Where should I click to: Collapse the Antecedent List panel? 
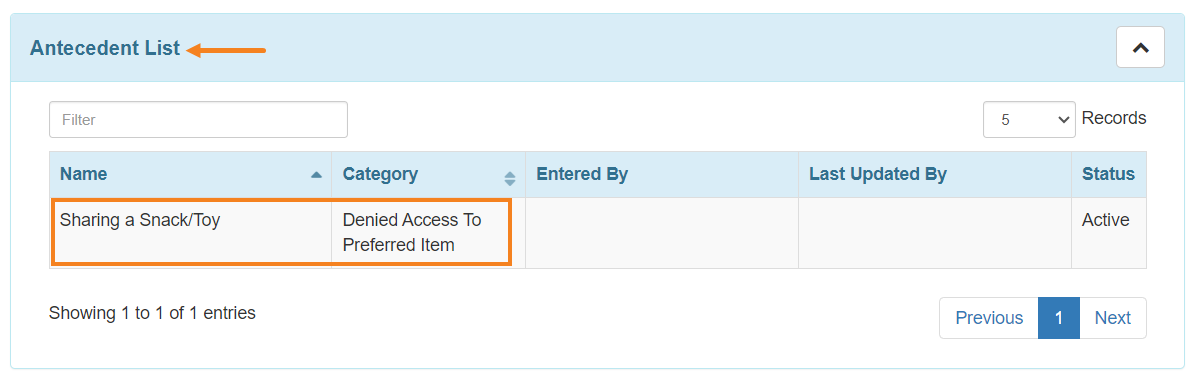click(1140, 47)
